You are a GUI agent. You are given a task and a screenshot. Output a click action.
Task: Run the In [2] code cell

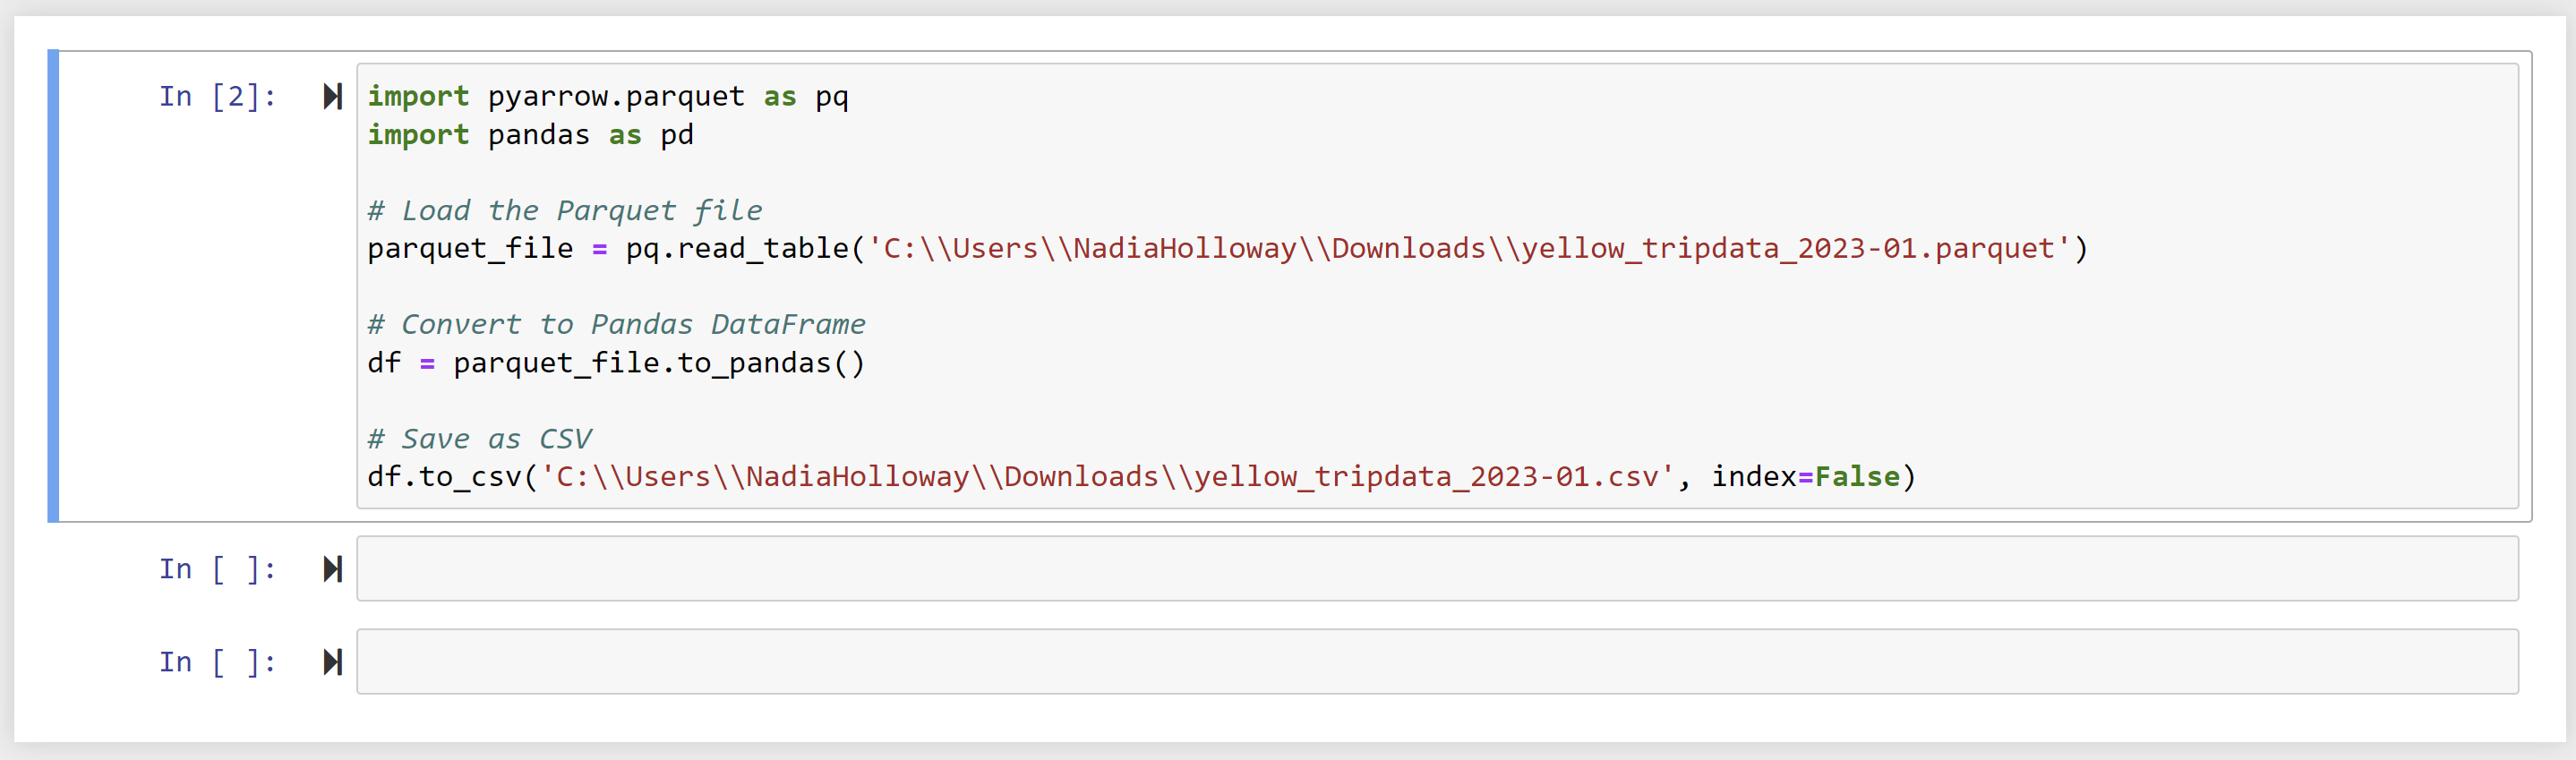tap(333, 97)
